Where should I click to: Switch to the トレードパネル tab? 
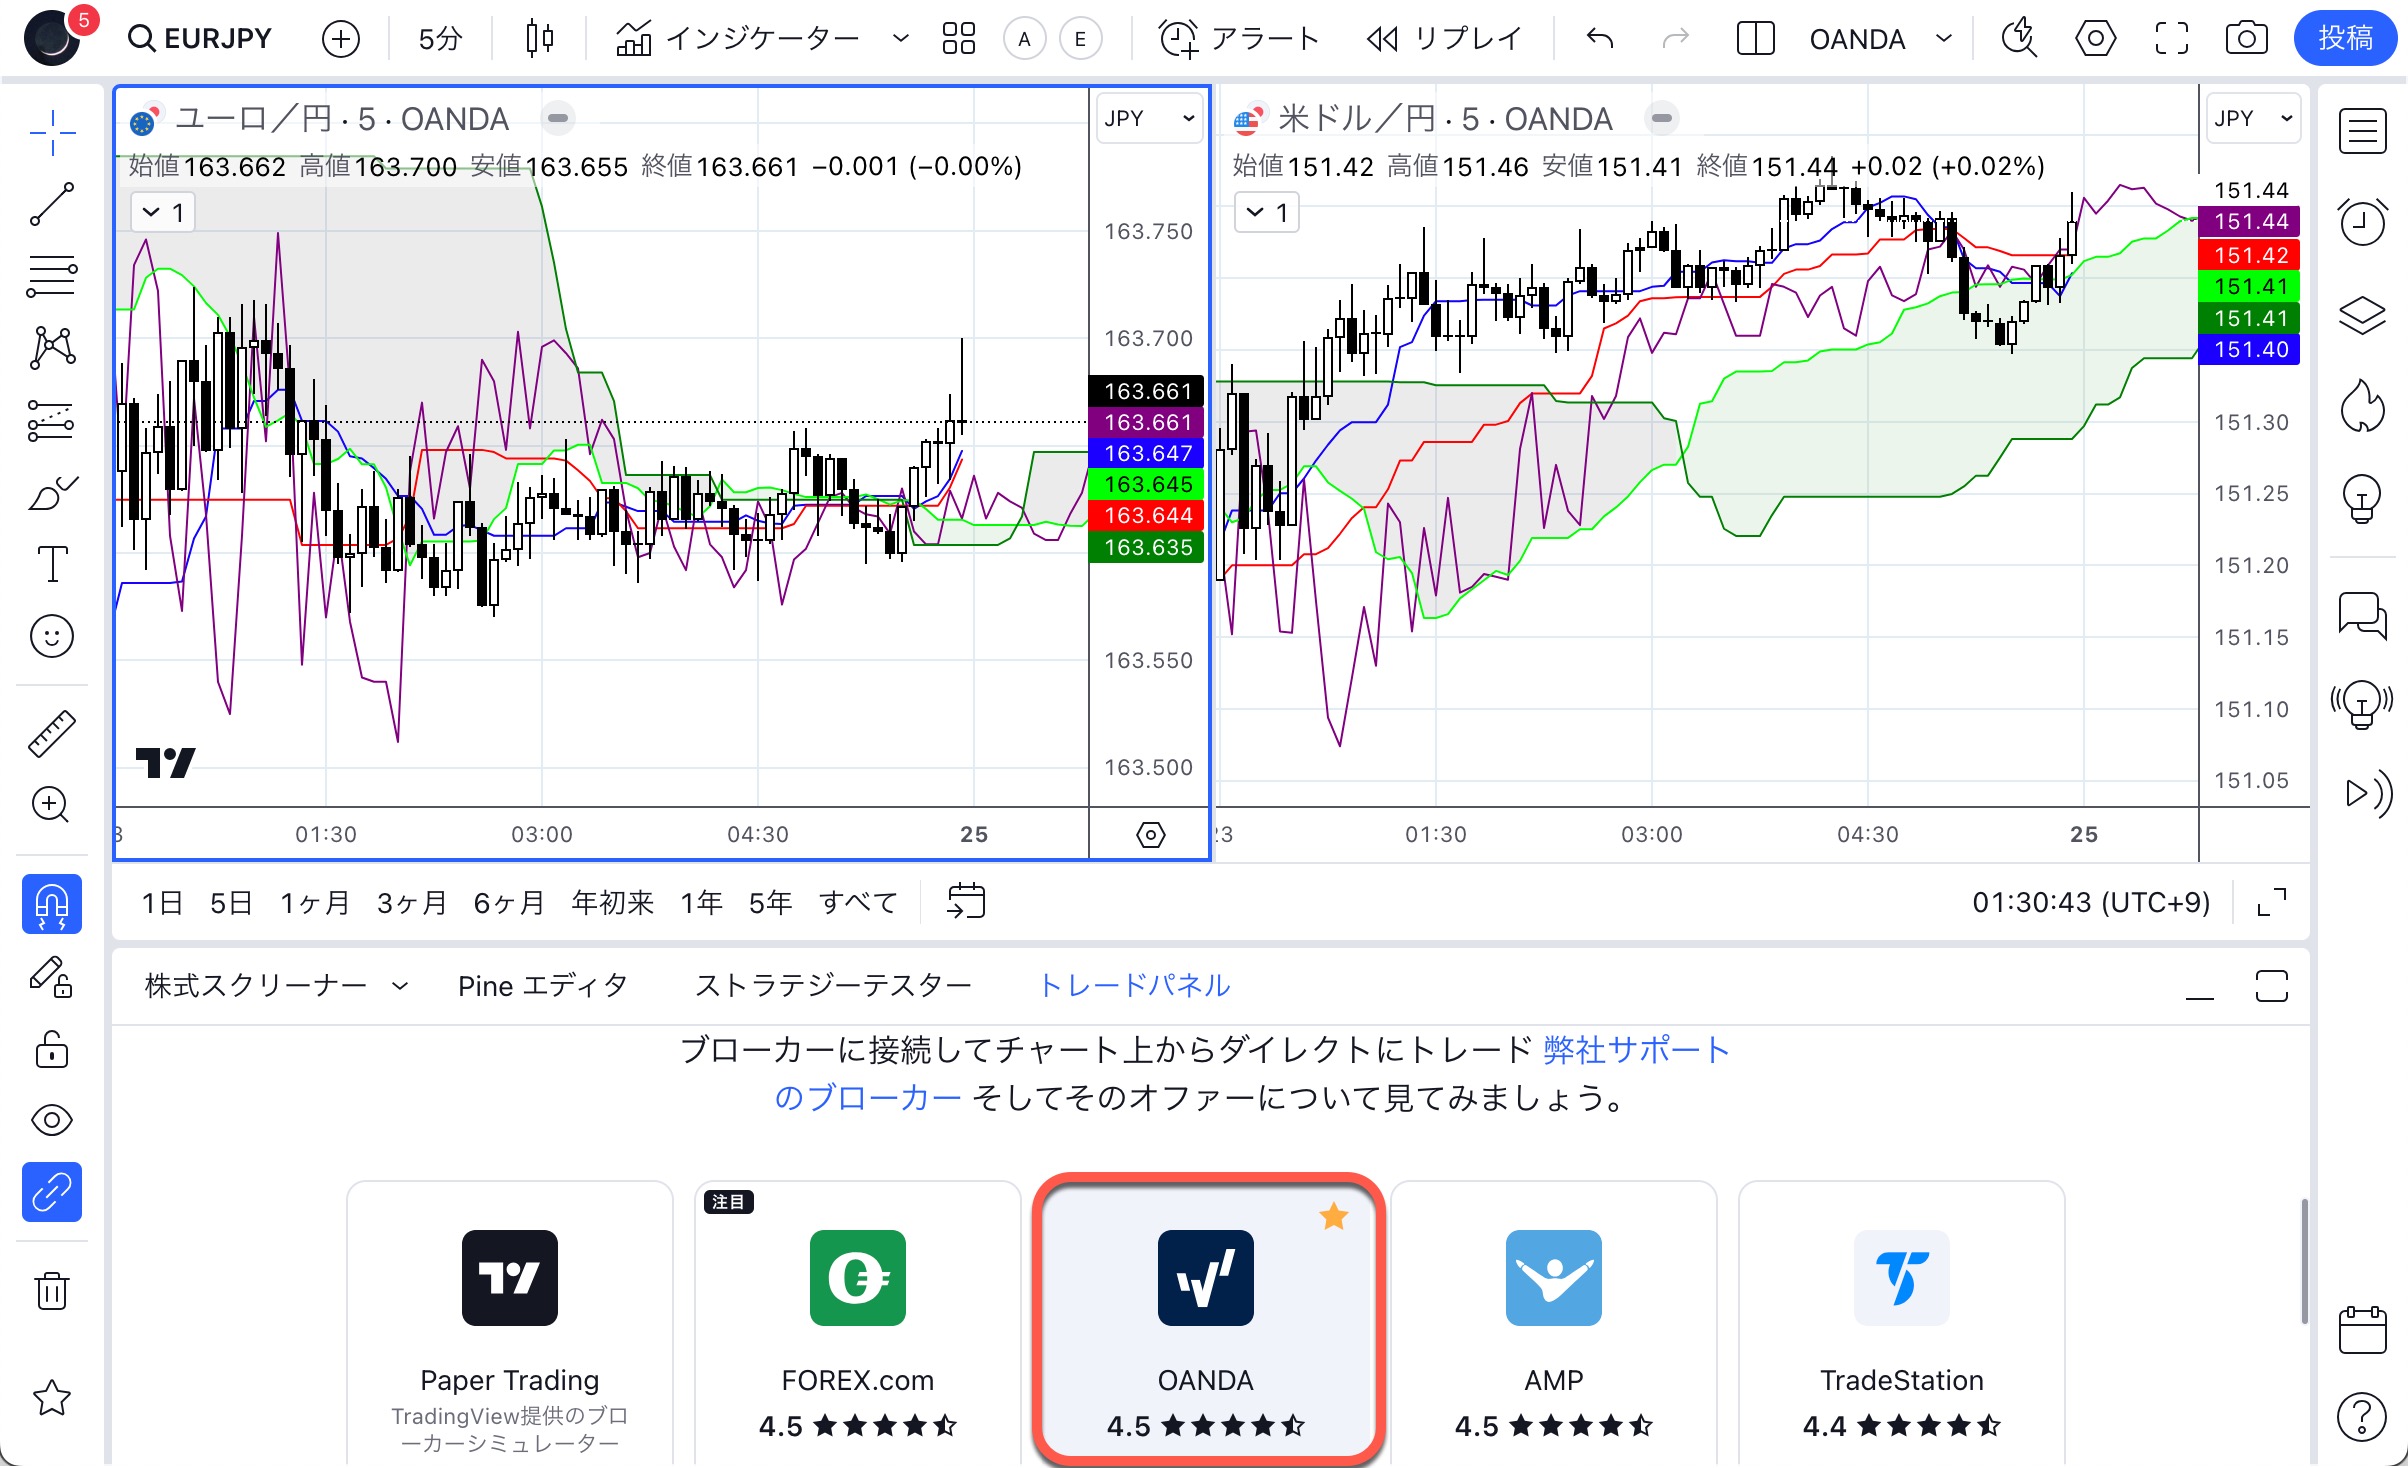click(1135, 986)
